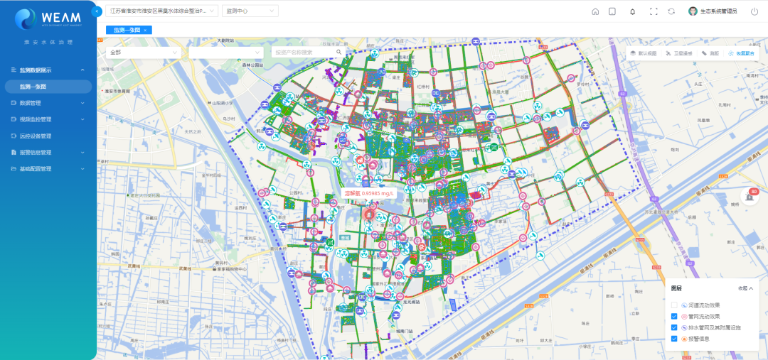This screenshot has height=360, width=768.
Task: Open the remote device management menu item
Action: click(48, 136)
